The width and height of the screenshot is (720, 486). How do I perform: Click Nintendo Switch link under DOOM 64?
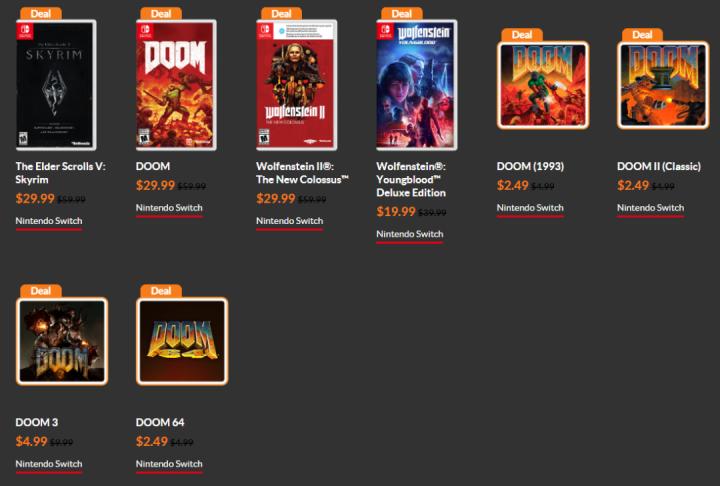click(169, 464)
